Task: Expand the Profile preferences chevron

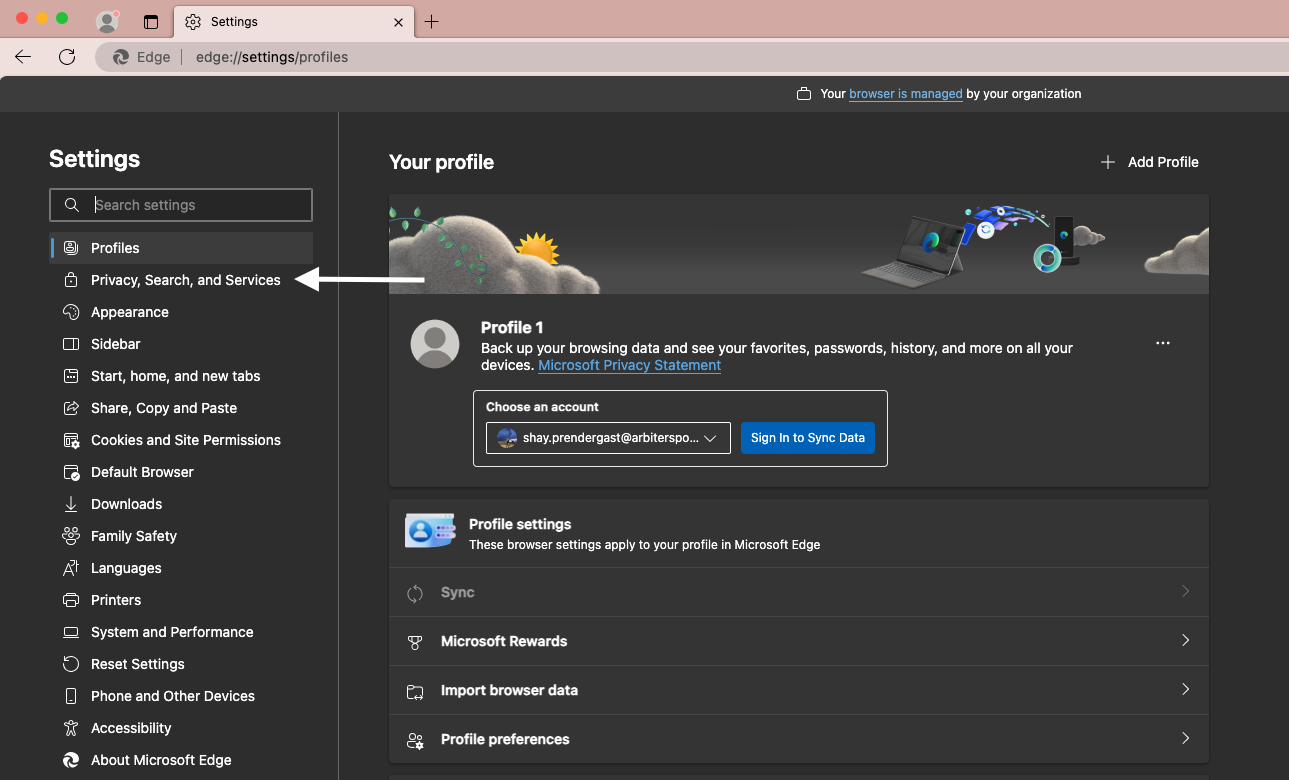Action: tap(1185, 738)
